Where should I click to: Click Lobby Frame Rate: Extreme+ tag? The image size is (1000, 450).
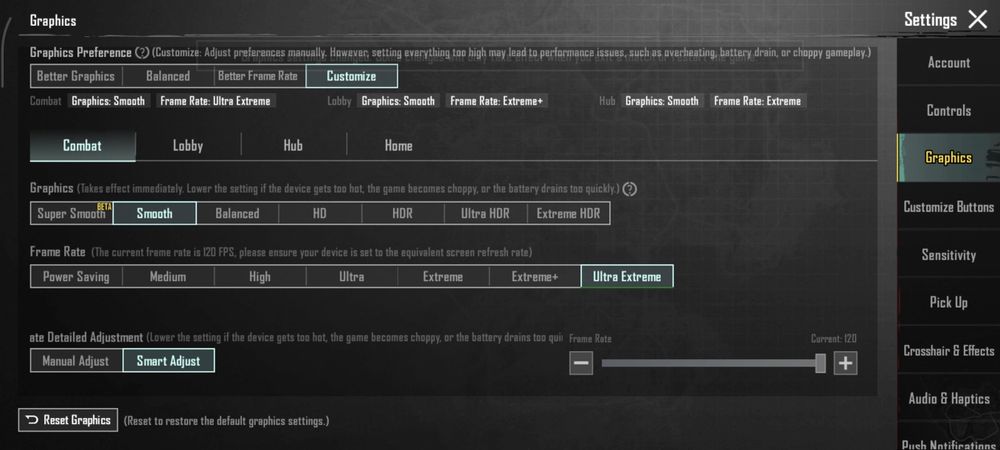496,101
